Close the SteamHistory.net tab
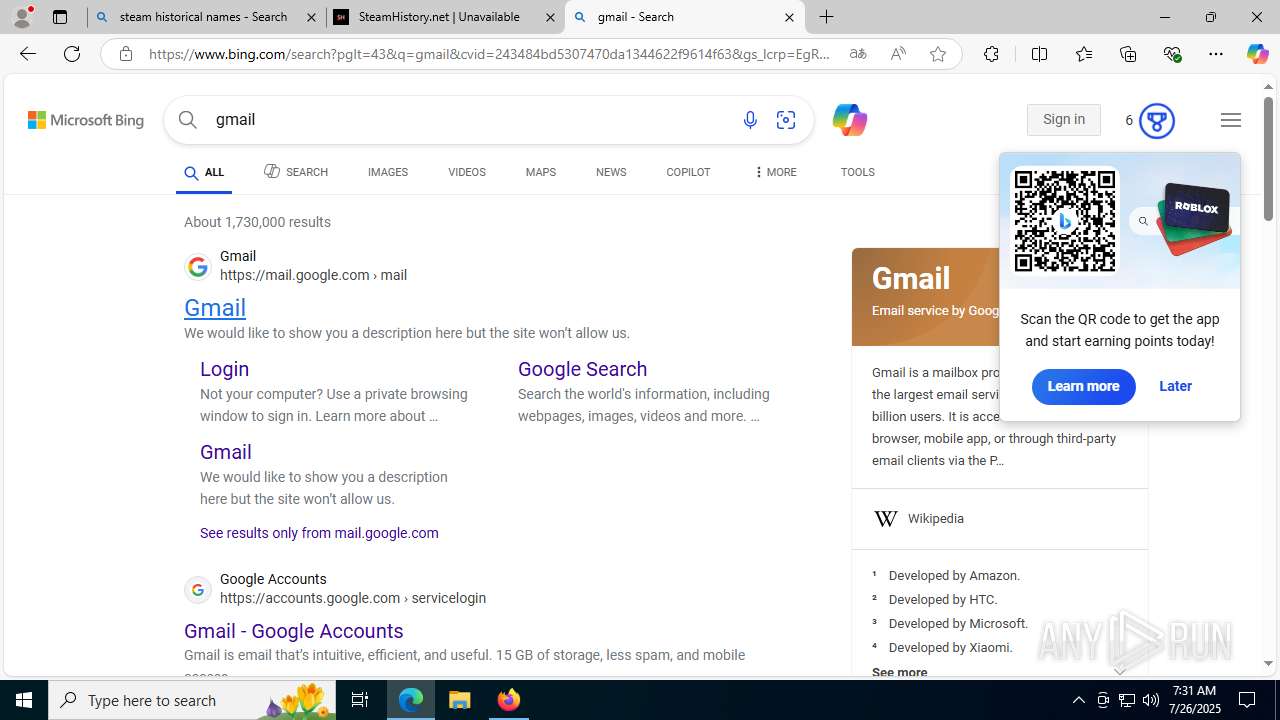Image resolution: width=1280 pixels, height=720 pixels. click(x=550, y=17)
